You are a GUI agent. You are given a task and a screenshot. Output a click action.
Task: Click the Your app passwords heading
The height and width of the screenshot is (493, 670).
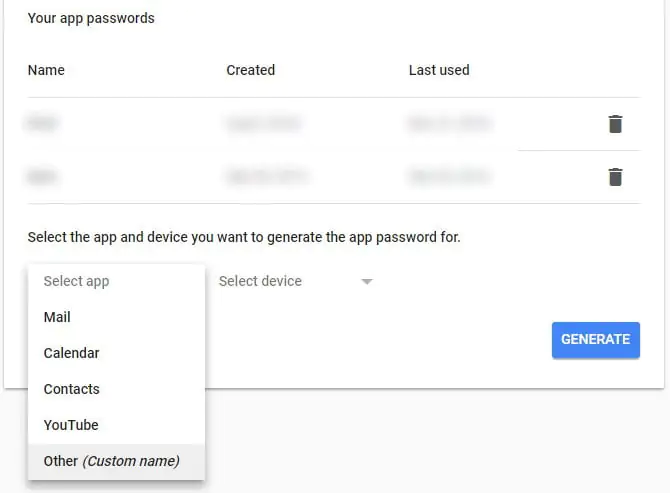[x=91, y=18]
